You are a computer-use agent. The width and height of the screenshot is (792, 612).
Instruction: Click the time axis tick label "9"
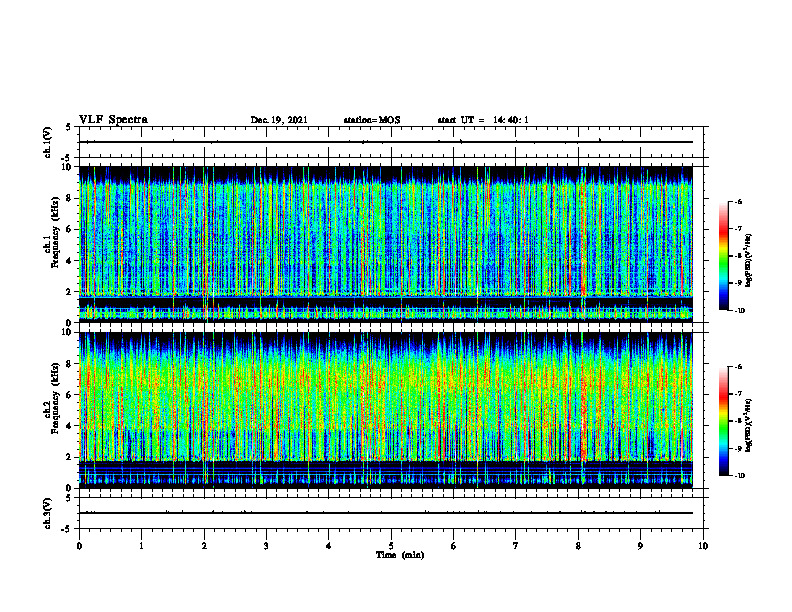tap(640, 546)
